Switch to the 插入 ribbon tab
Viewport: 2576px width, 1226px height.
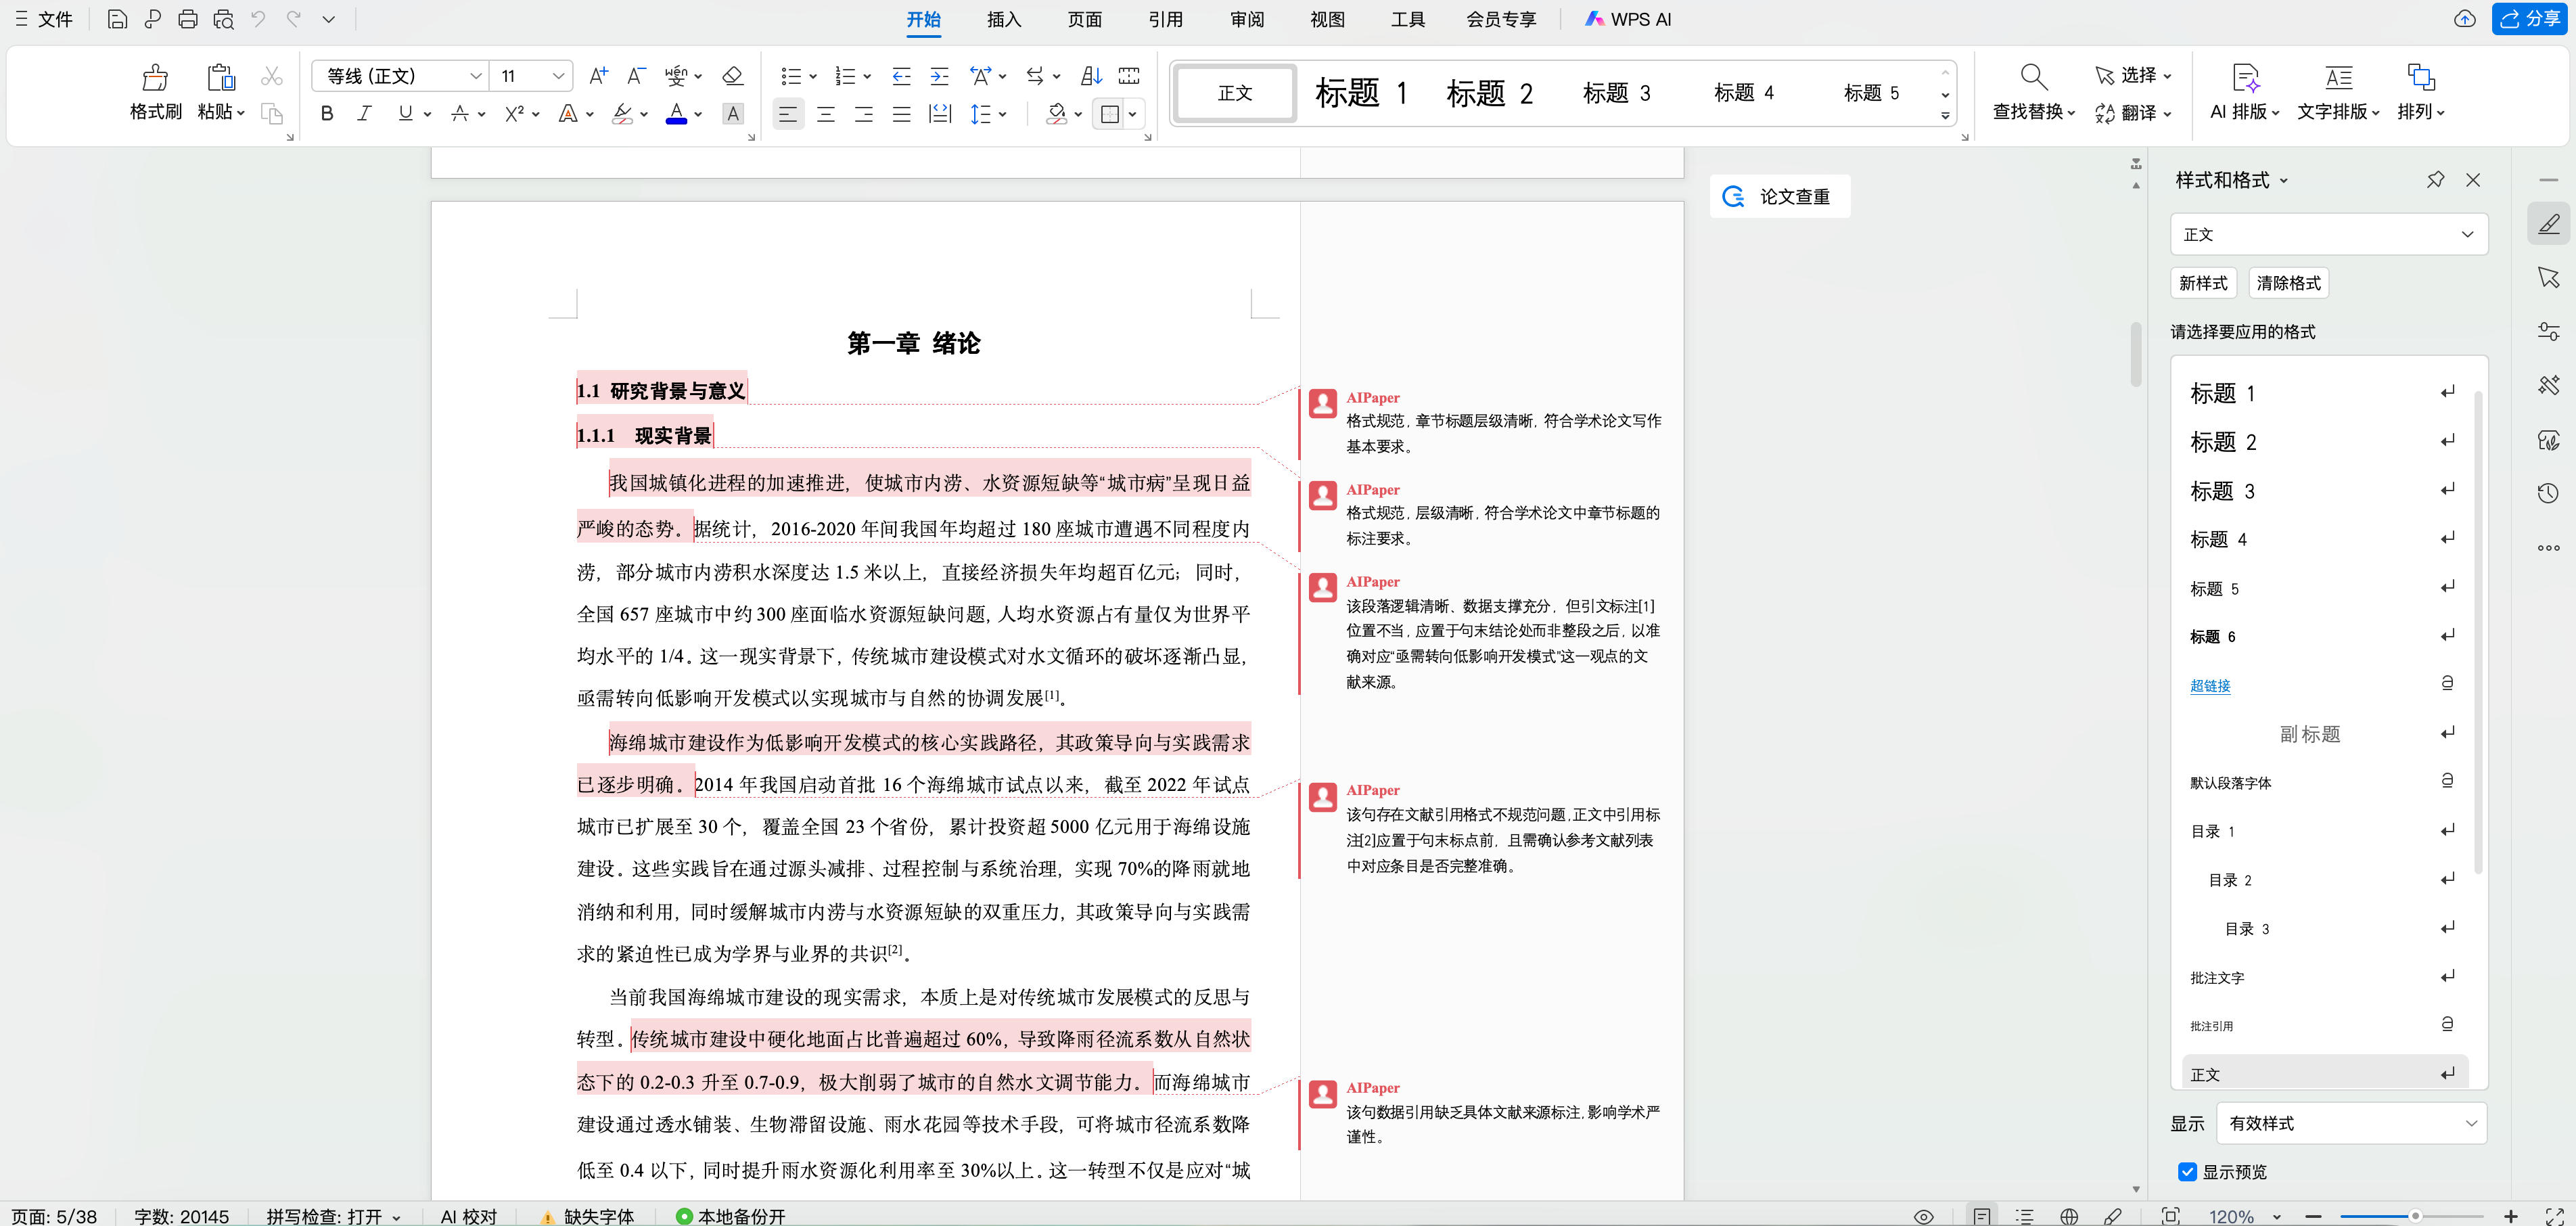(1003, 19)
